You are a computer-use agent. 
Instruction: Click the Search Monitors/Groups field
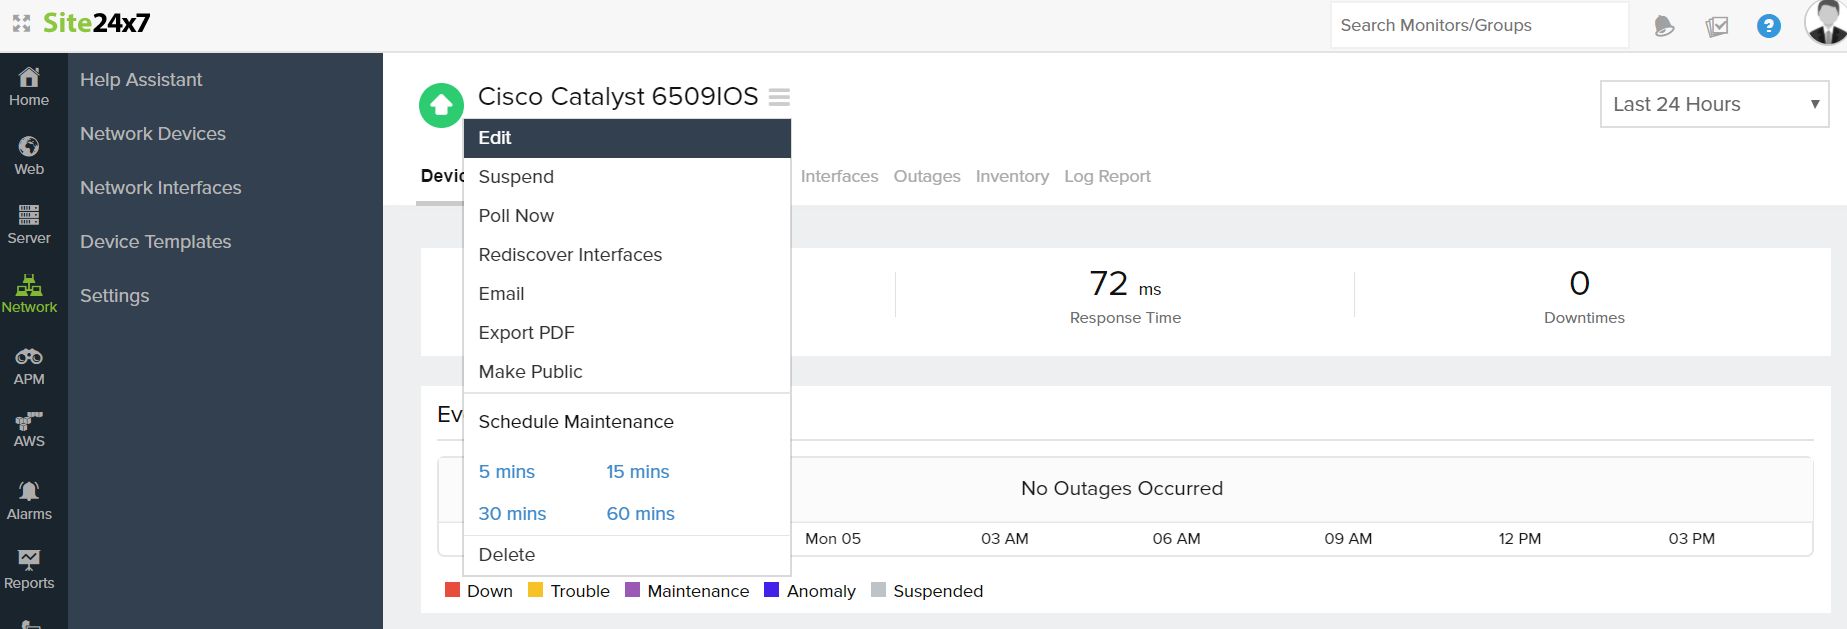tap(1478, 26)
